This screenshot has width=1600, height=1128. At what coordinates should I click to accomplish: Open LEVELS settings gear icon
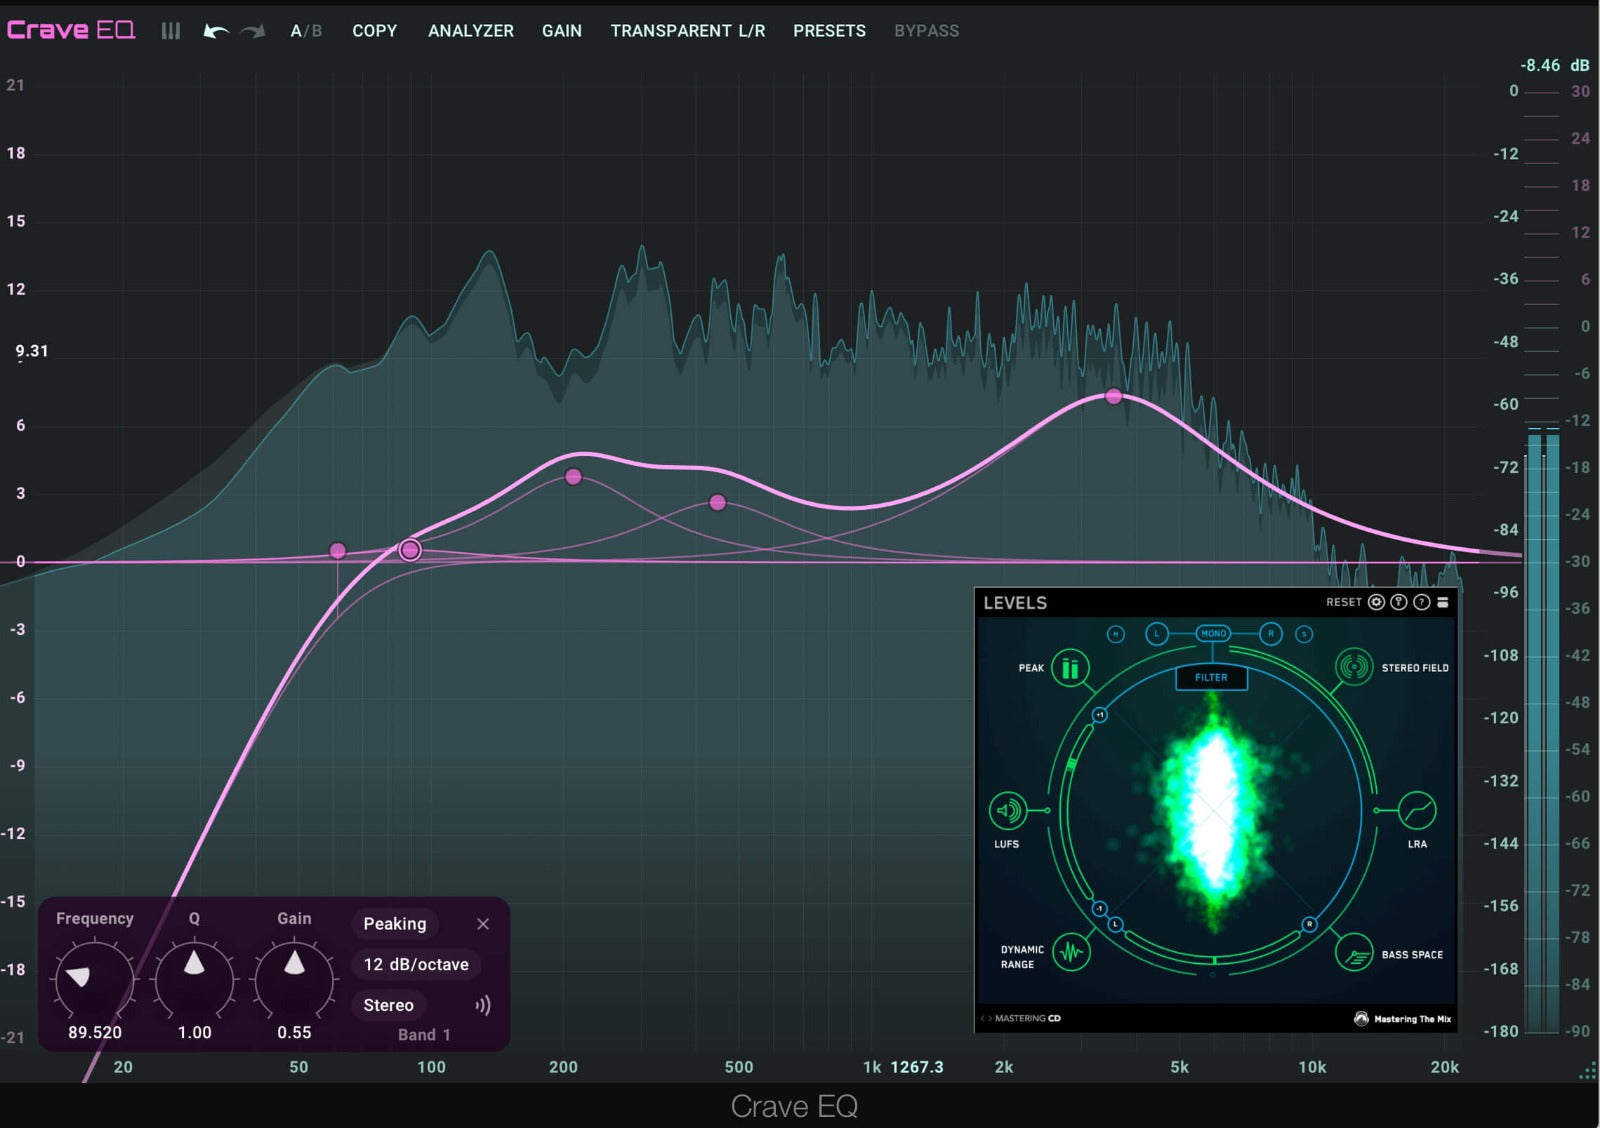(1376, 602)
